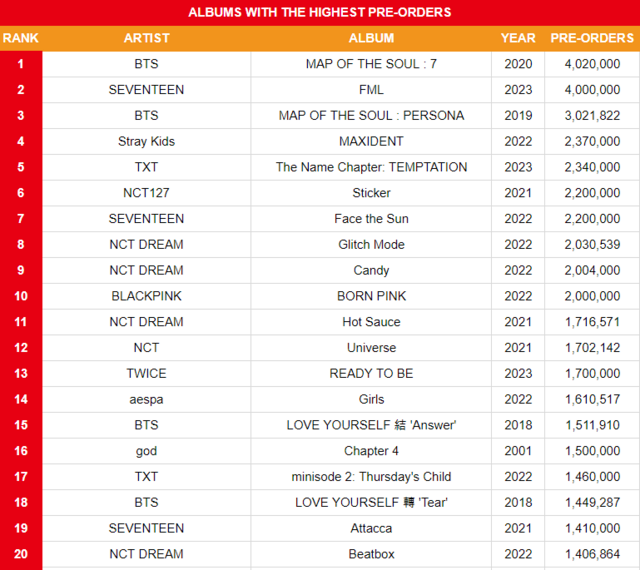The width and height of the screenshot is (640, 570).
Task: Click the RANK column header
Action: 20,38
